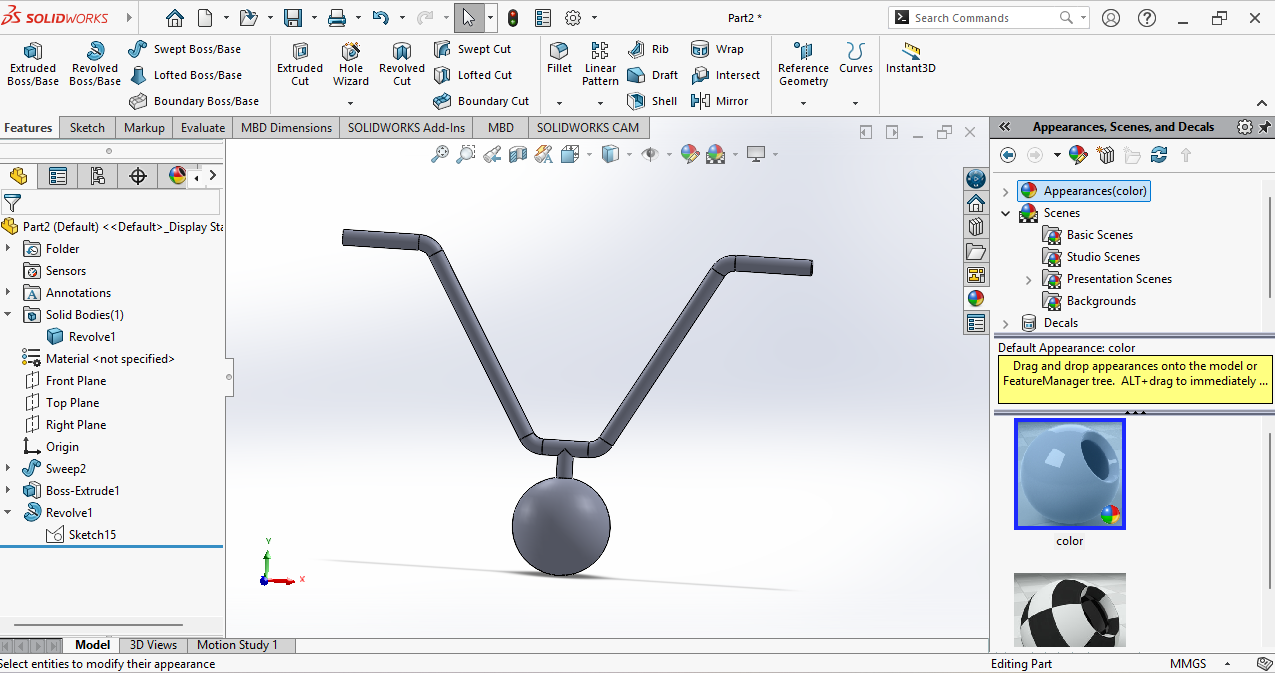Expand the Fillet dropdown arrow
1275x673 pixels.
[559, 103]
